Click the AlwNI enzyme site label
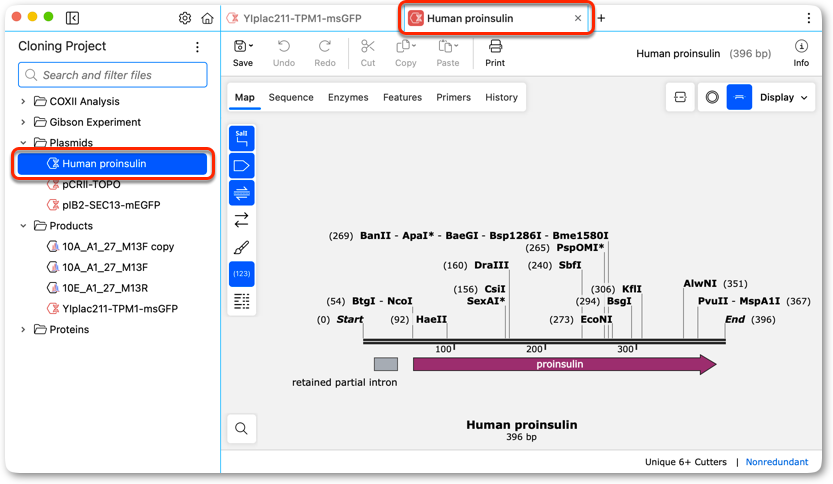Screen dimensions: 833x484 [700, 283]
